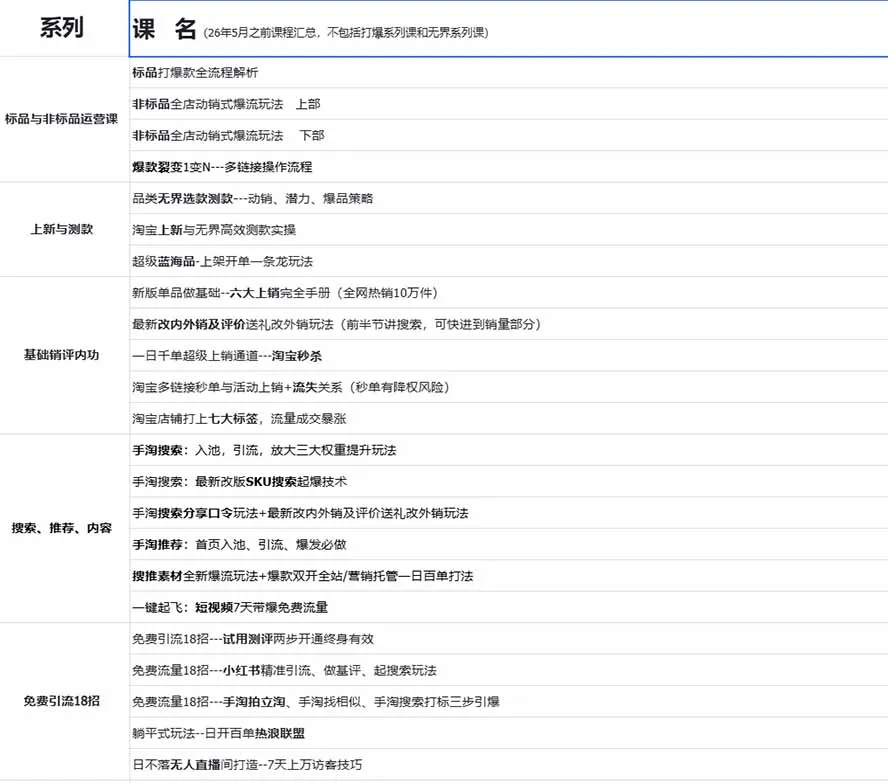Select the 搜索、推荐、内容 series cell

point(64,528)
